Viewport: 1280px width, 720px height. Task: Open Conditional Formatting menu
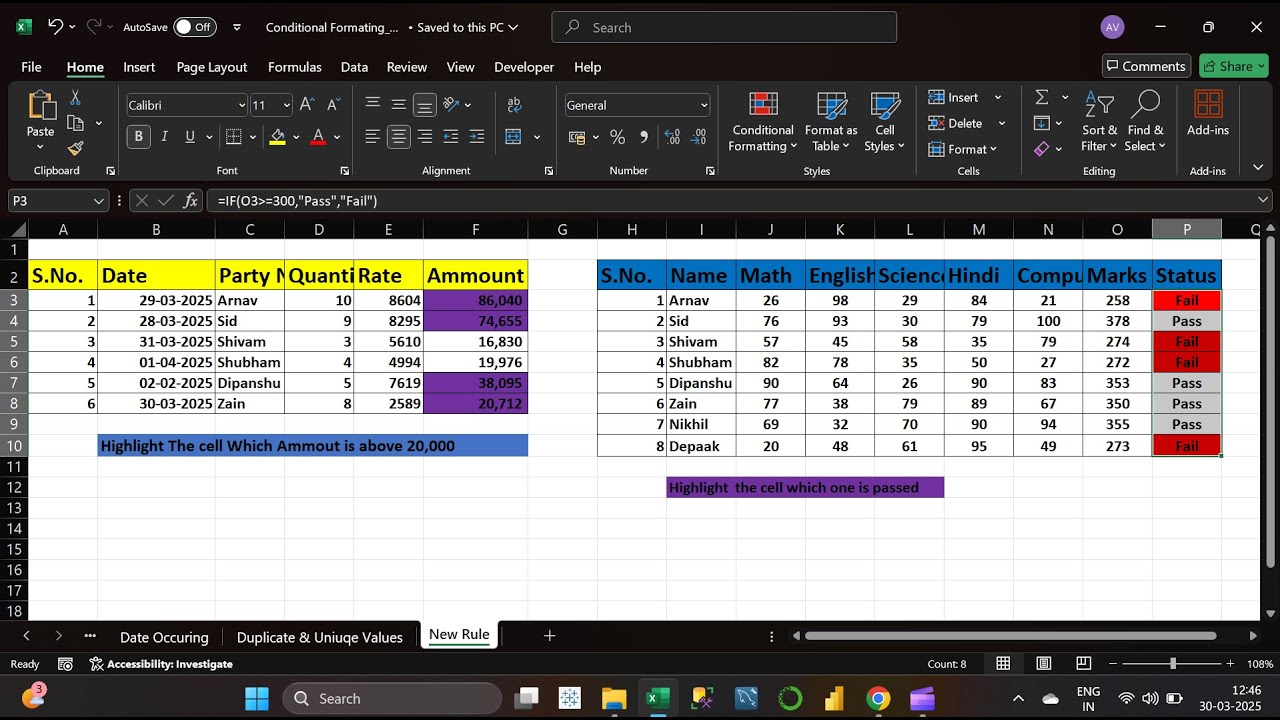coord(763,122)
